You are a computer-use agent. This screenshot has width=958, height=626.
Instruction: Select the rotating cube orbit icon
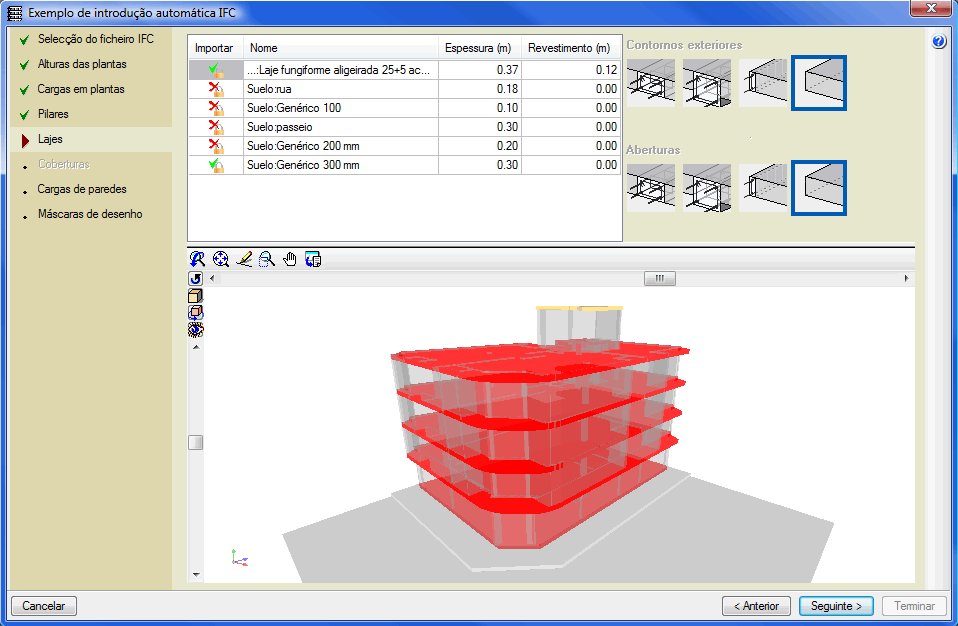(196, 313)
